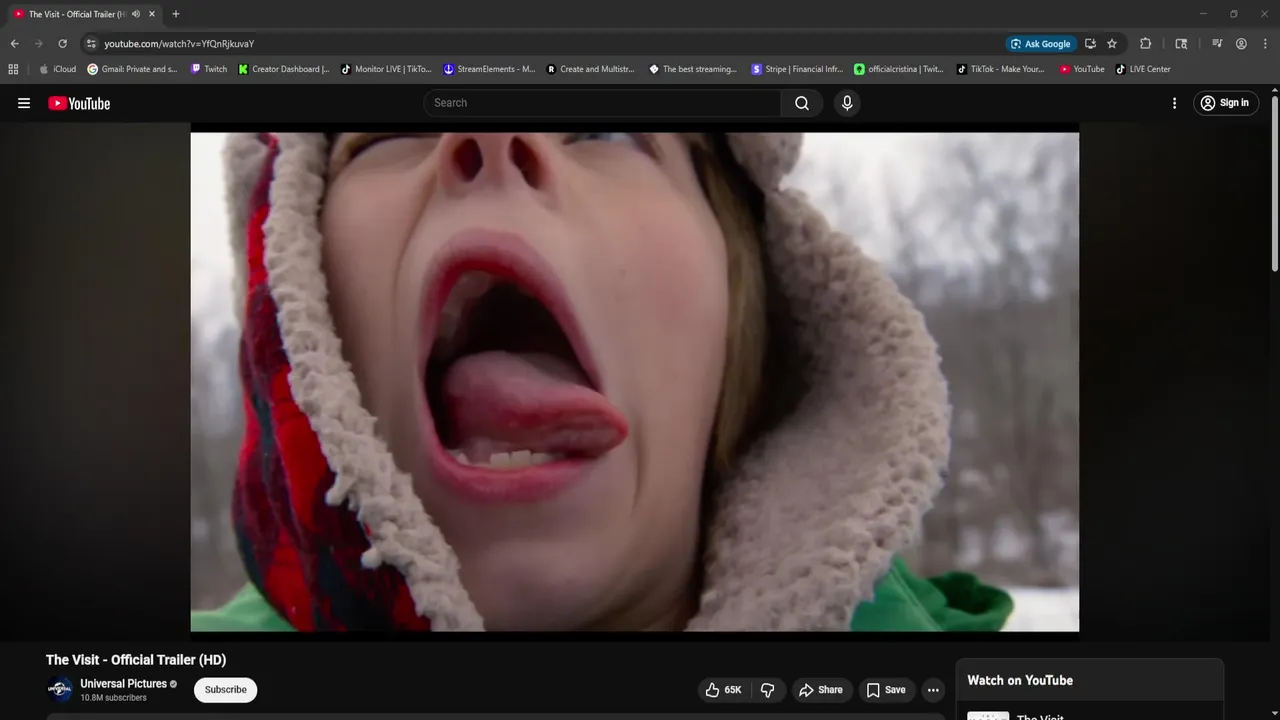Viewport: 1280px width, 720px height.
Task: Subscribe to Universal Pictures
Action: 226,690
